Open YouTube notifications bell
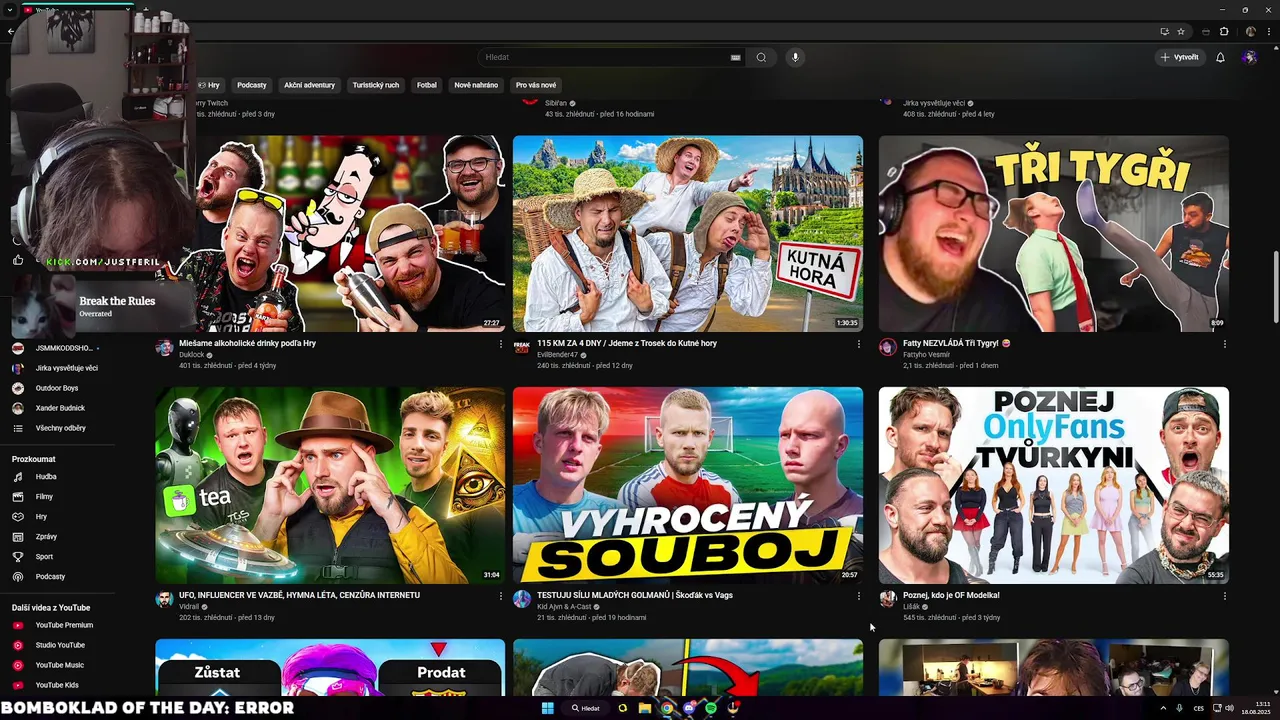The image size is (1280, 720). coord(1220,57)
